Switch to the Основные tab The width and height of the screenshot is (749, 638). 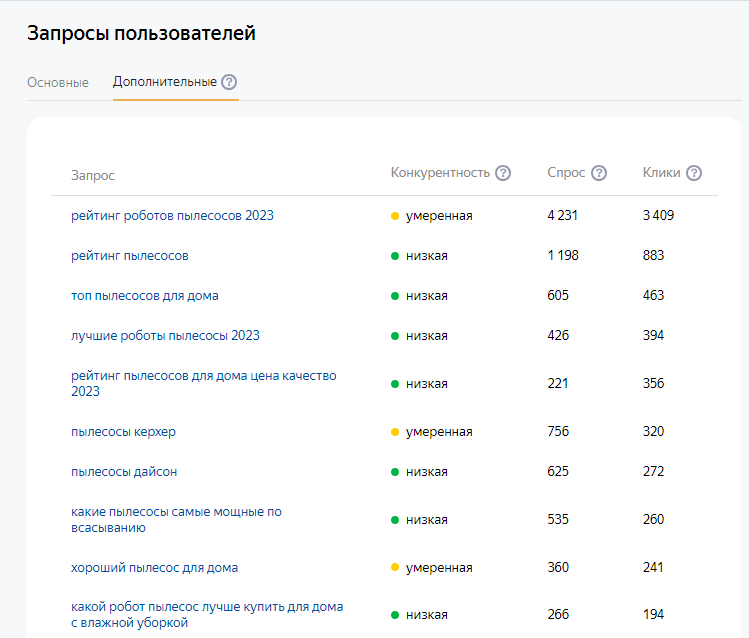tap(58, 82)
